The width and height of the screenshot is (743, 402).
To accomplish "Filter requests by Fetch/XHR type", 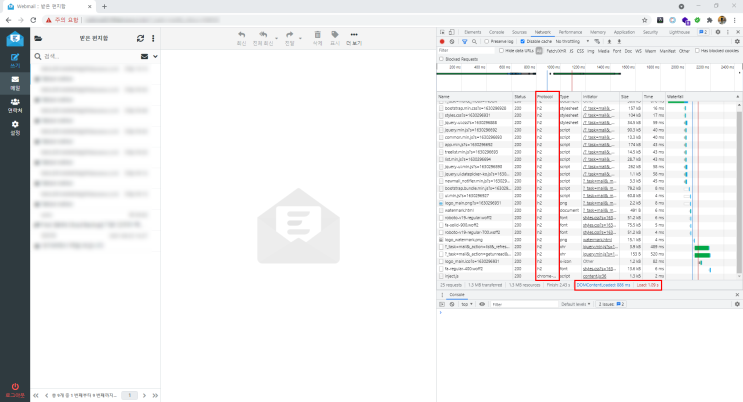I will [556, 51].
